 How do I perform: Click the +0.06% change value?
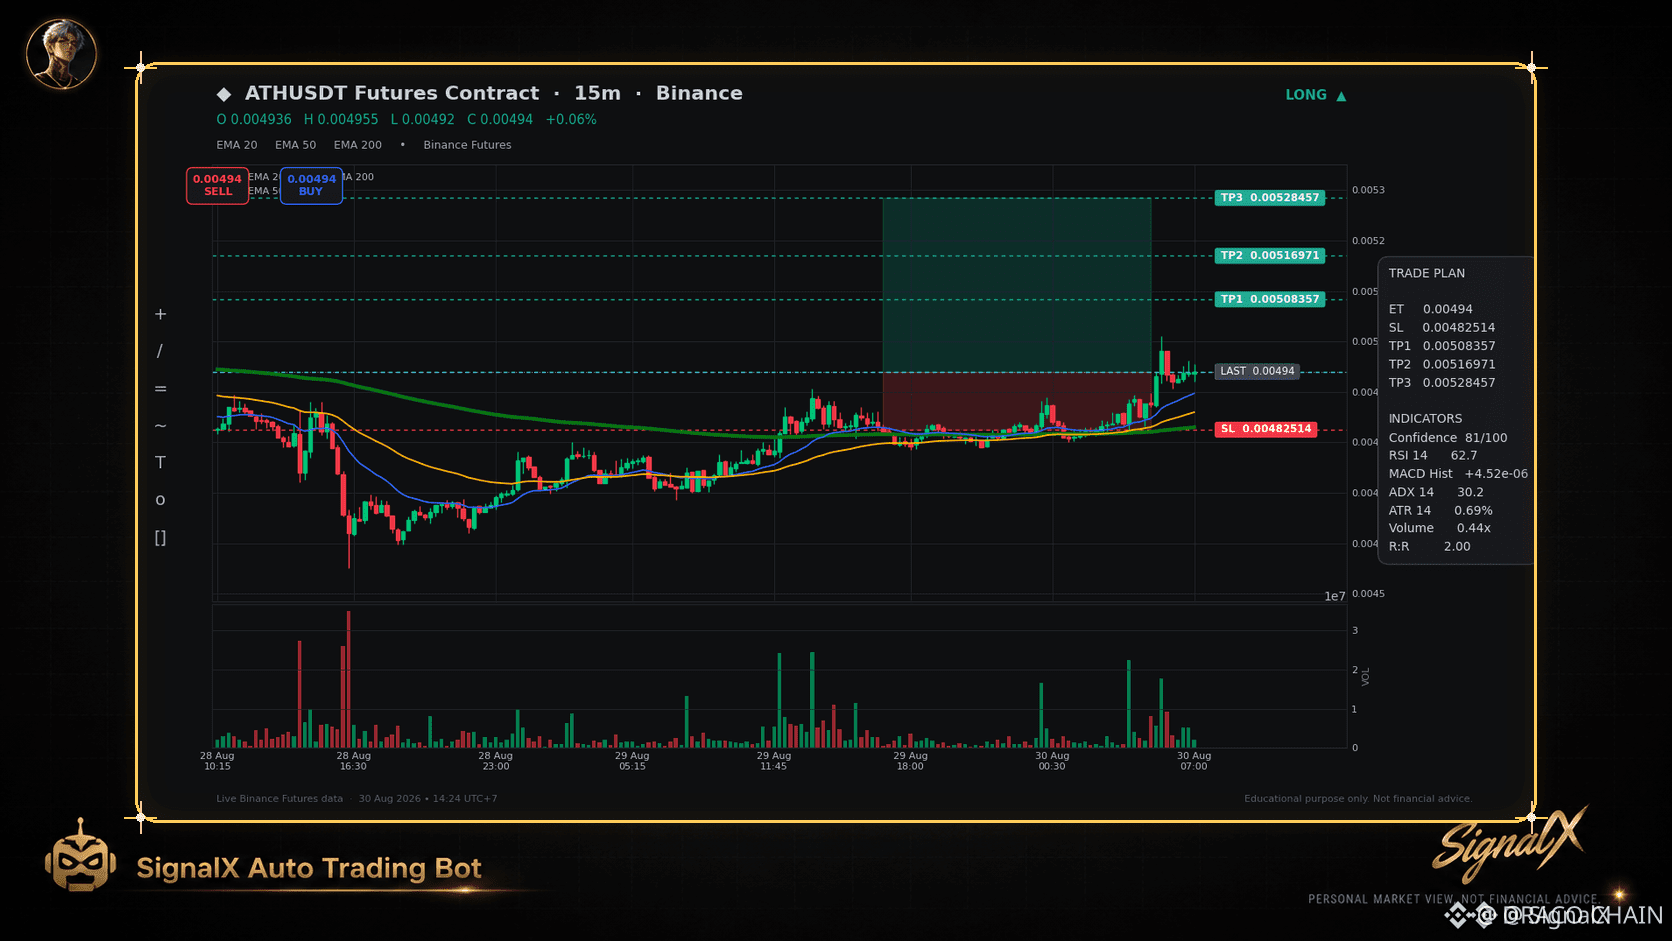tap(571, 119)
